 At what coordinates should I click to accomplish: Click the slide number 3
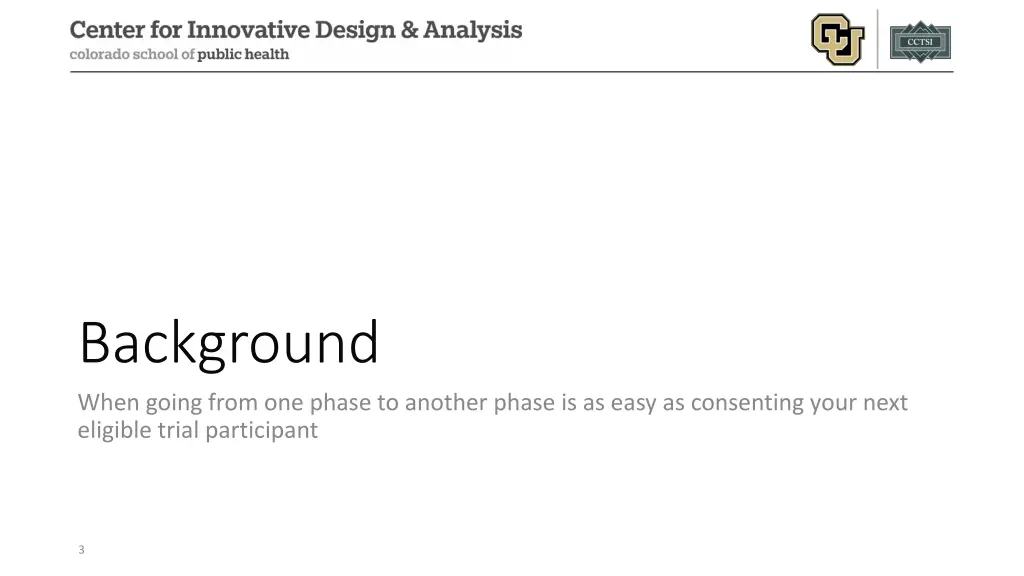point(82,550)
